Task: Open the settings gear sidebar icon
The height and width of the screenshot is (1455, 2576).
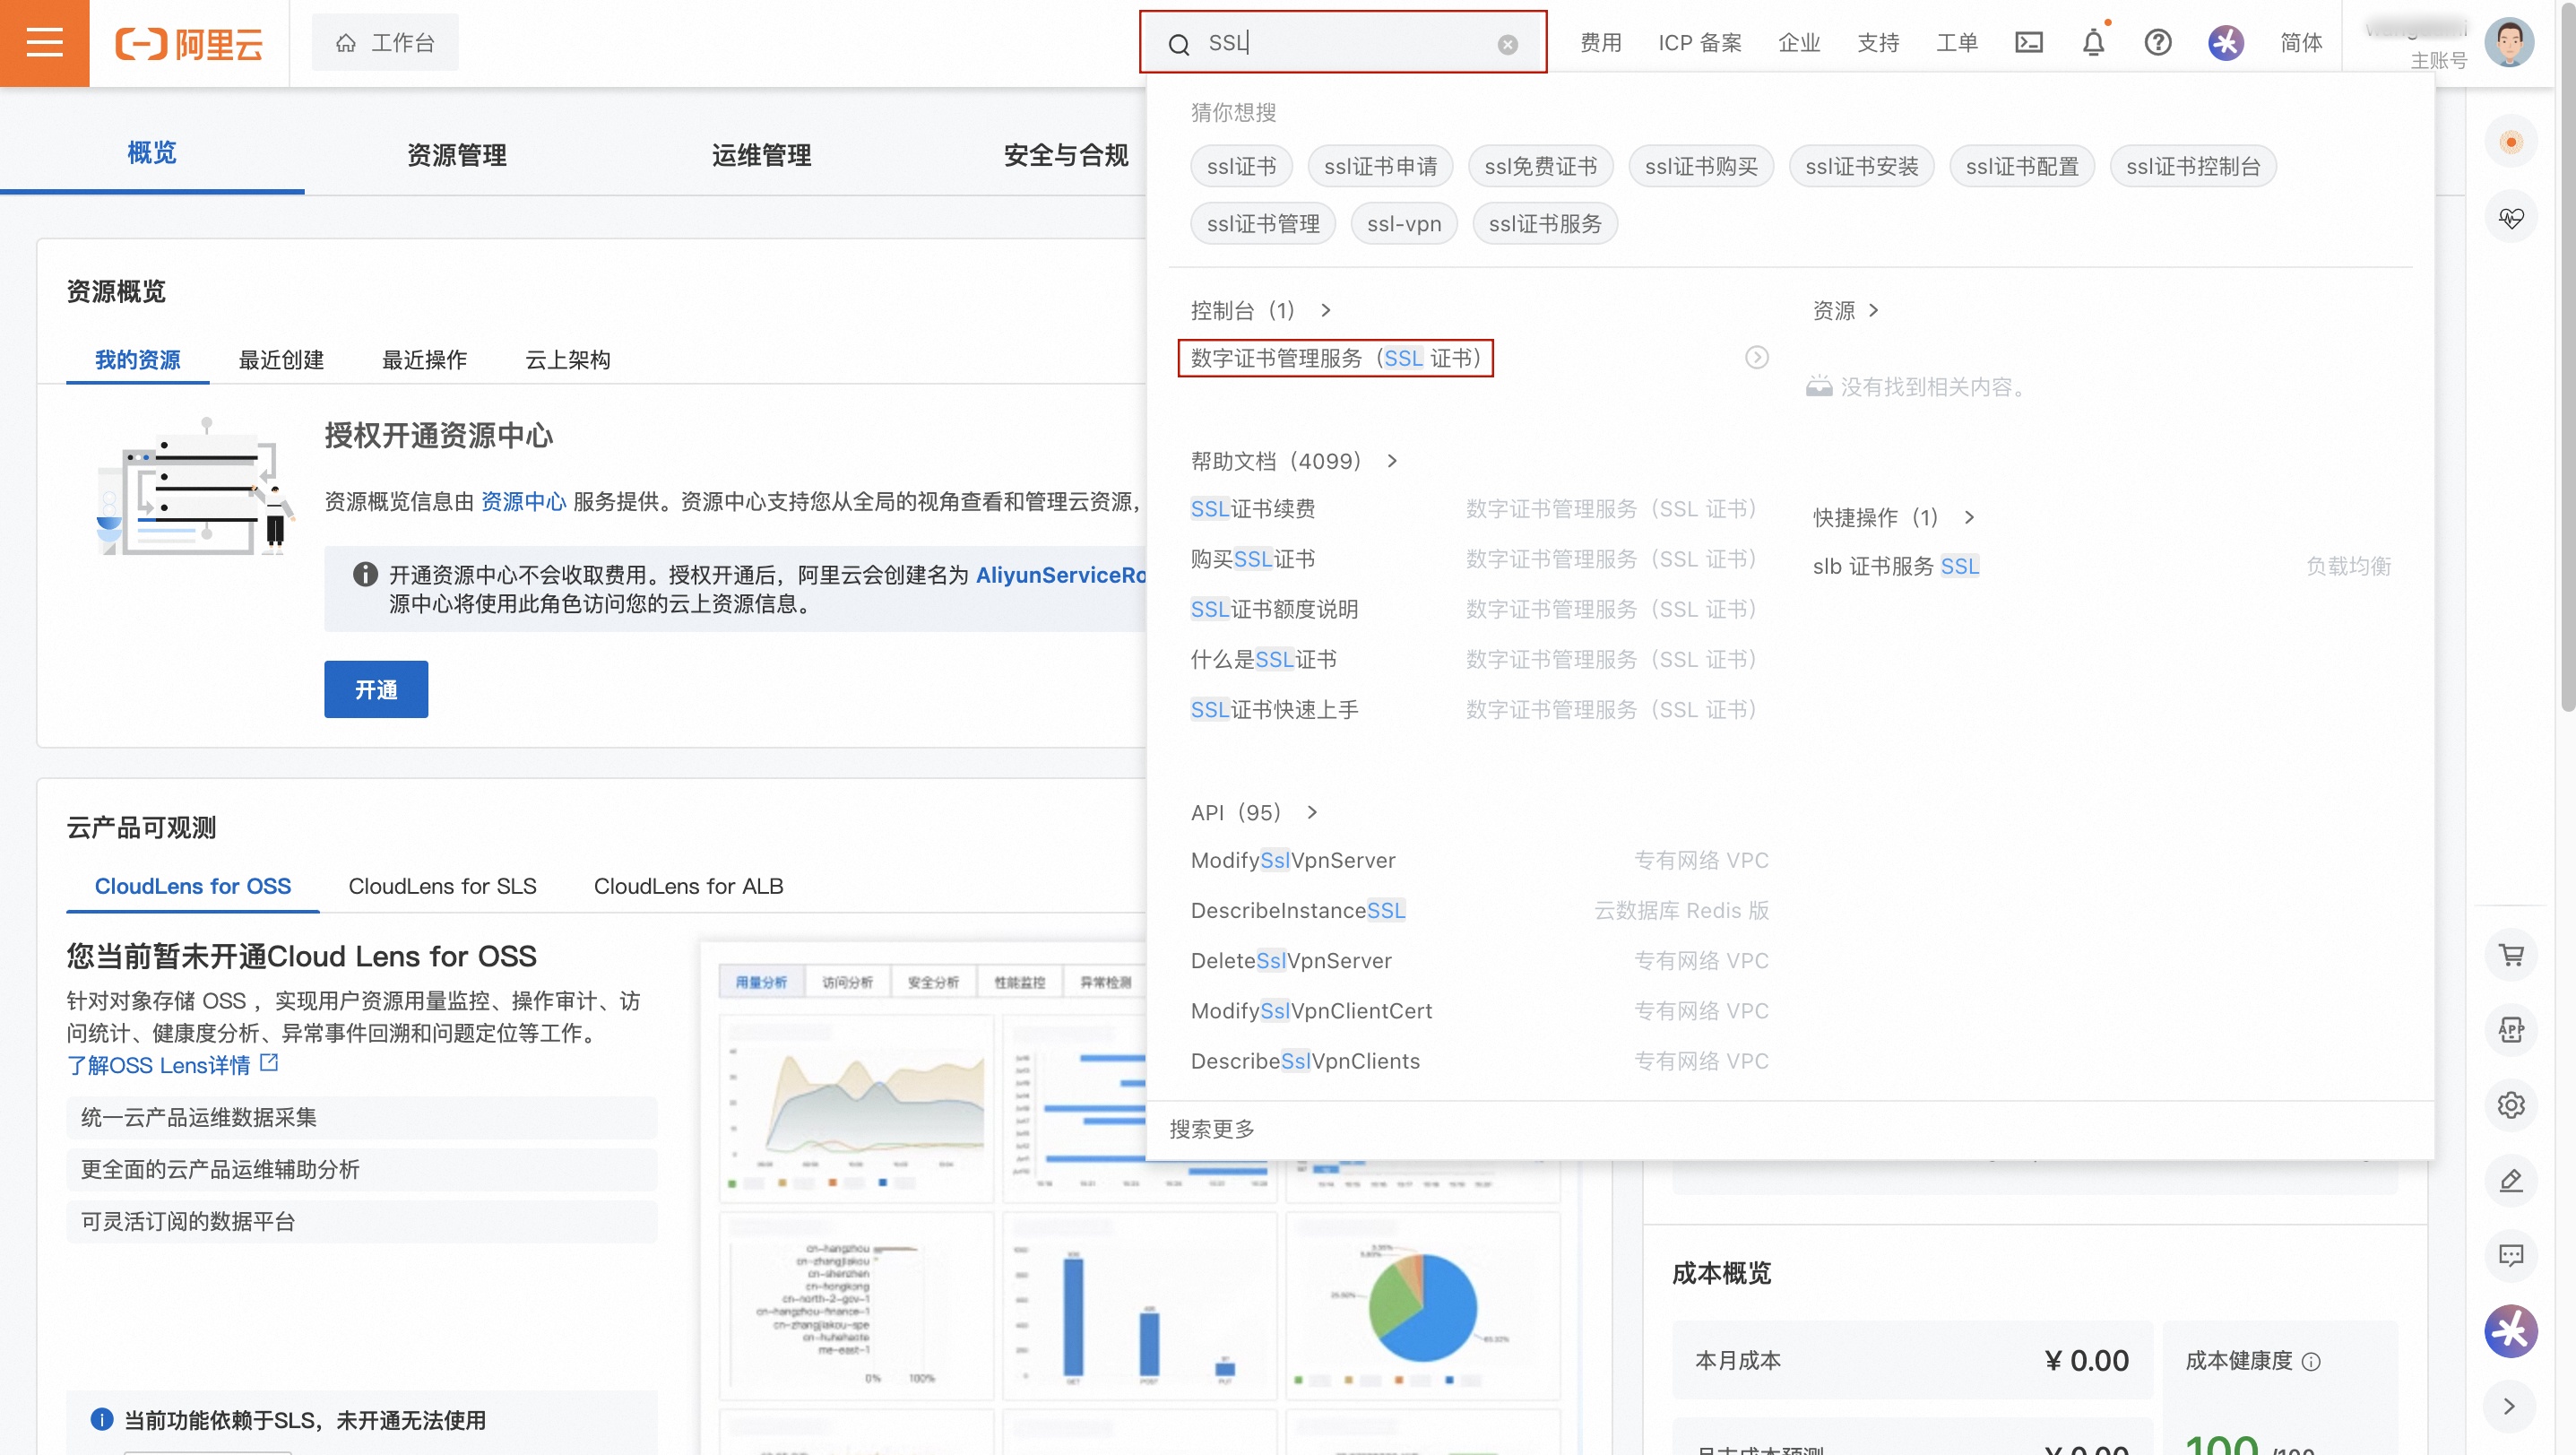Action: pyautogui.click(x=2511, y=1104)
